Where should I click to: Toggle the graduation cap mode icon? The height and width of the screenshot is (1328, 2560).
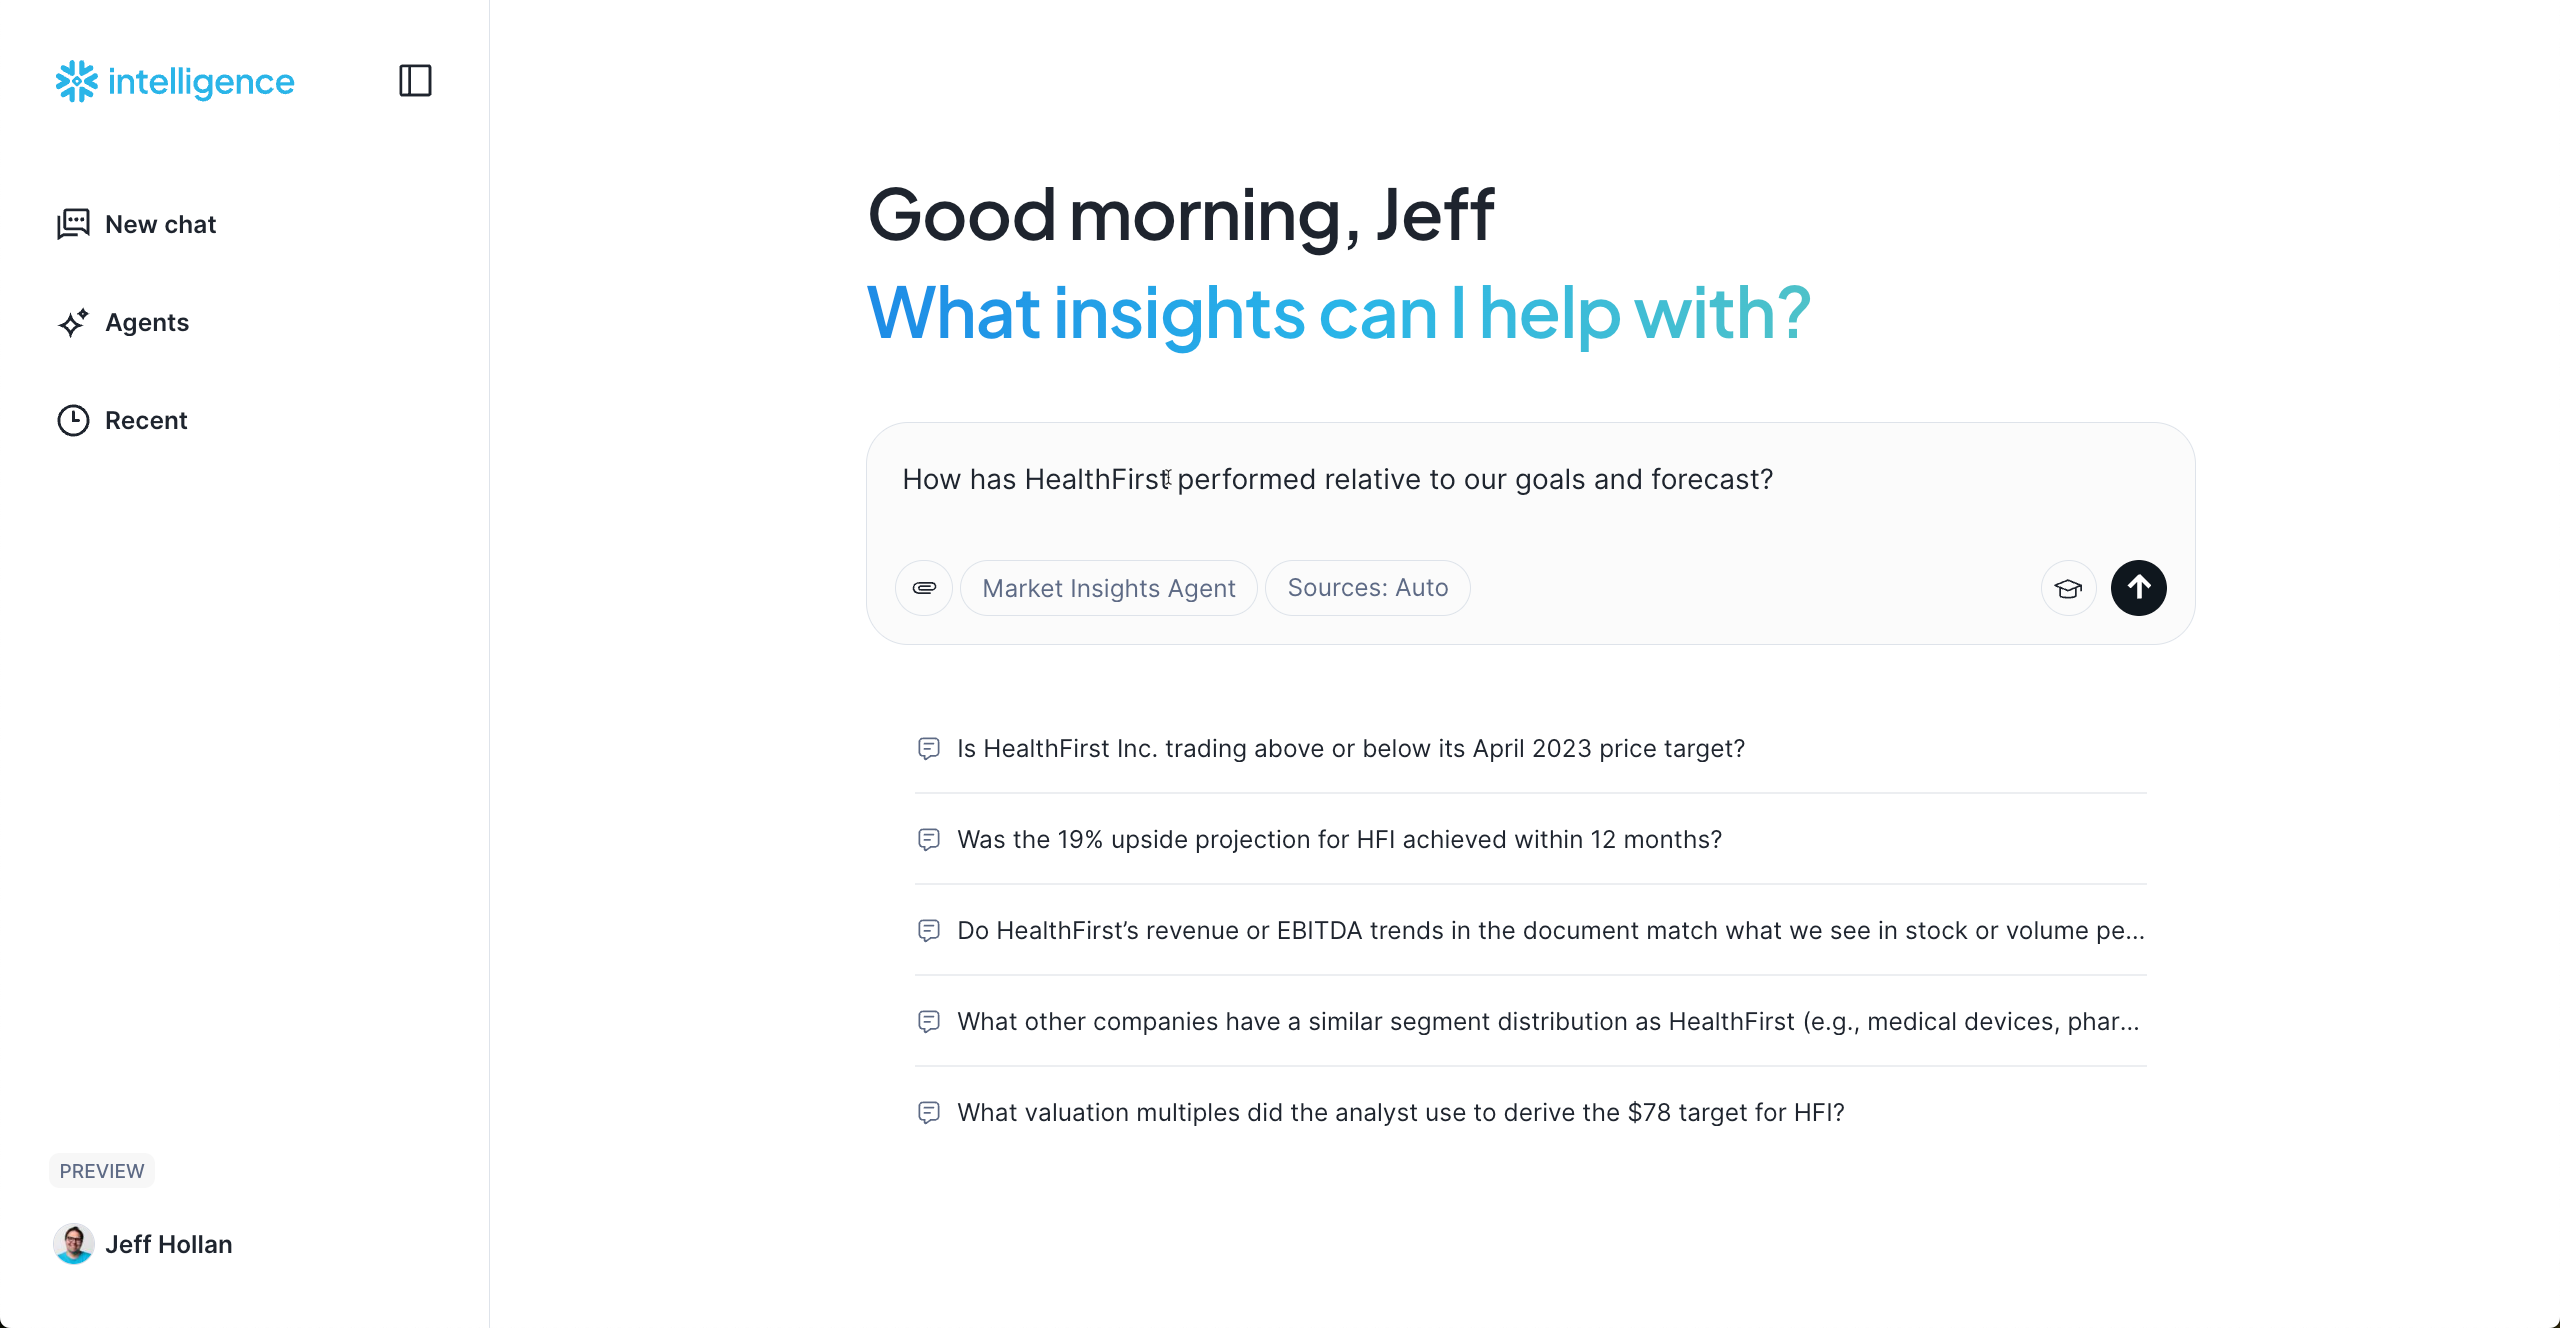point(2068,588)
